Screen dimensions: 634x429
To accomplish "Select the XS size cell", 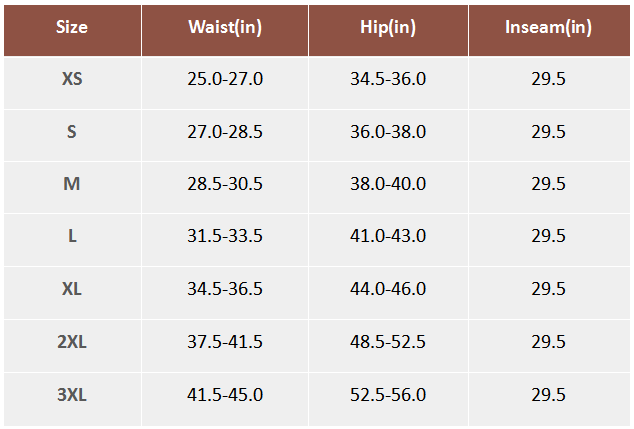I will click(72, 79).
